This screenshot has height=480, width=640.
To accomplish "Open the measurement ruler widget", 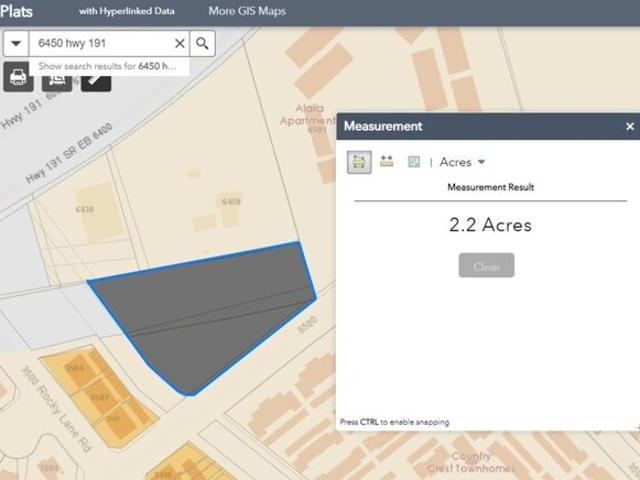I will 96,79.
